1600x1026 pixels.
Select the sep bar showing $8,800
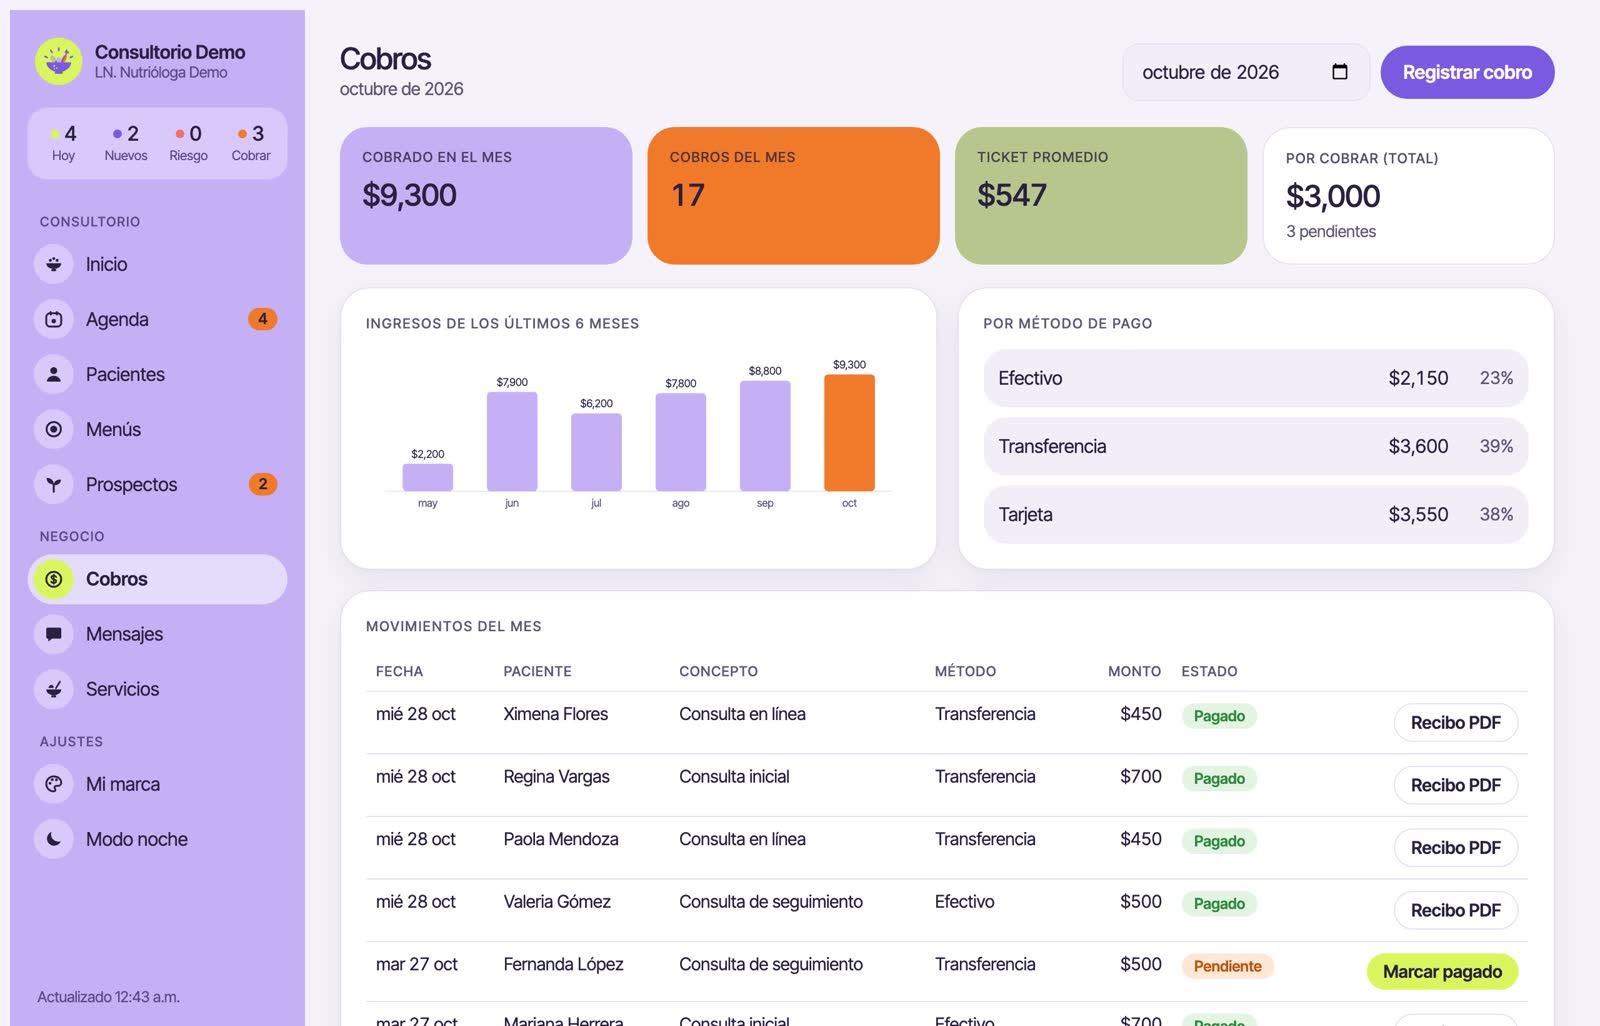click(x=765, y=436)
